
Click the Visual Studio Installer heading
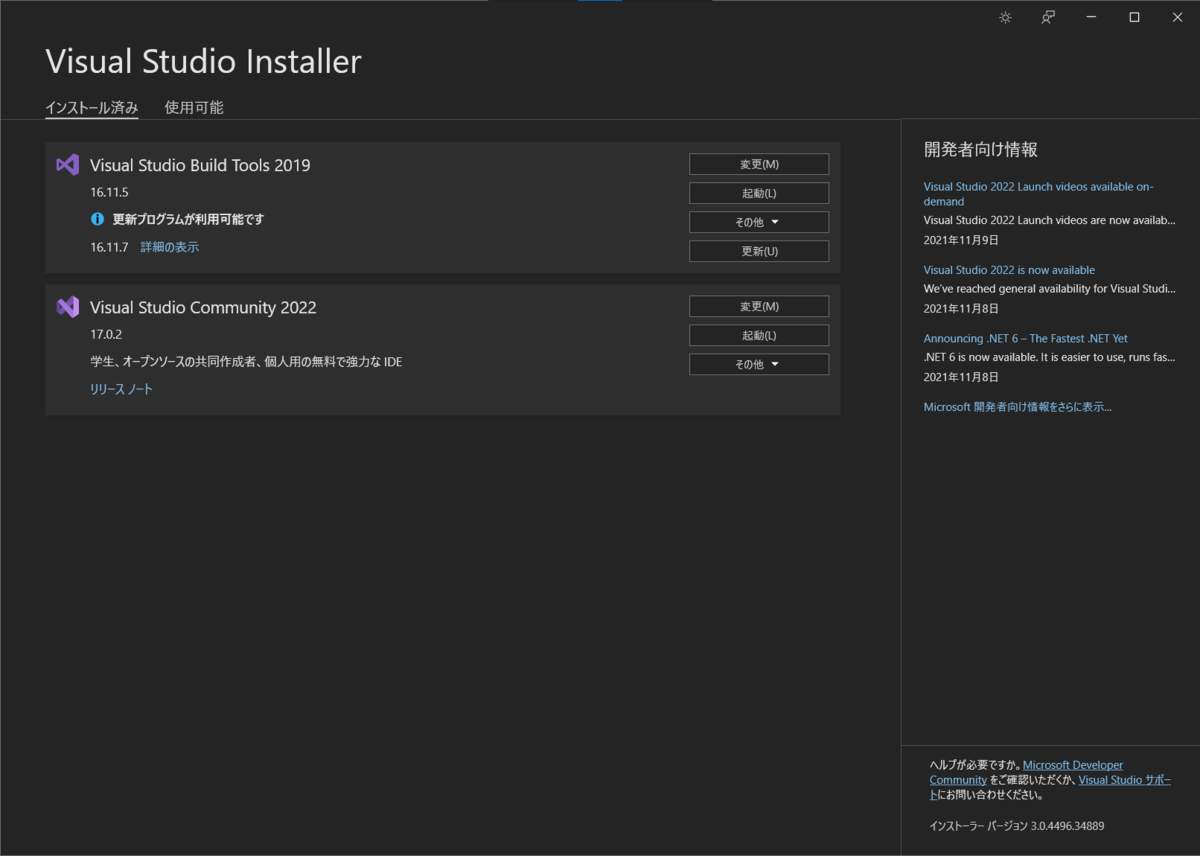(203, 61)
